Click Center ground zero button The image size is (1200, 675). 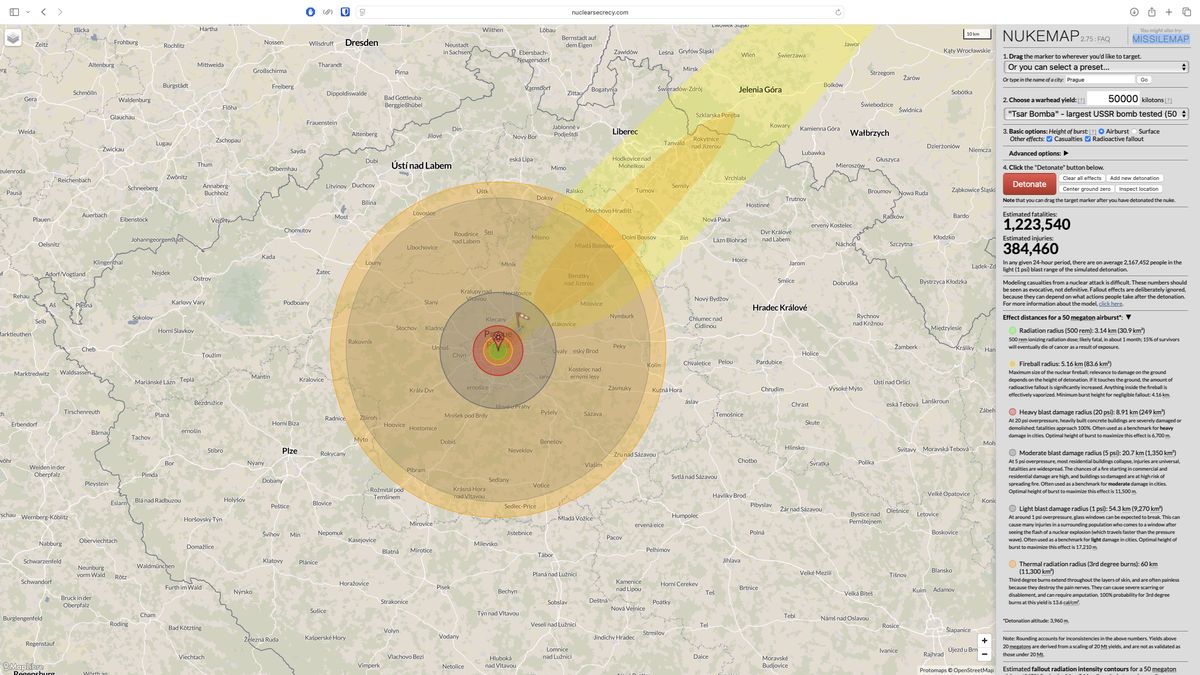pyautogui.click(x=1086, y=189)
